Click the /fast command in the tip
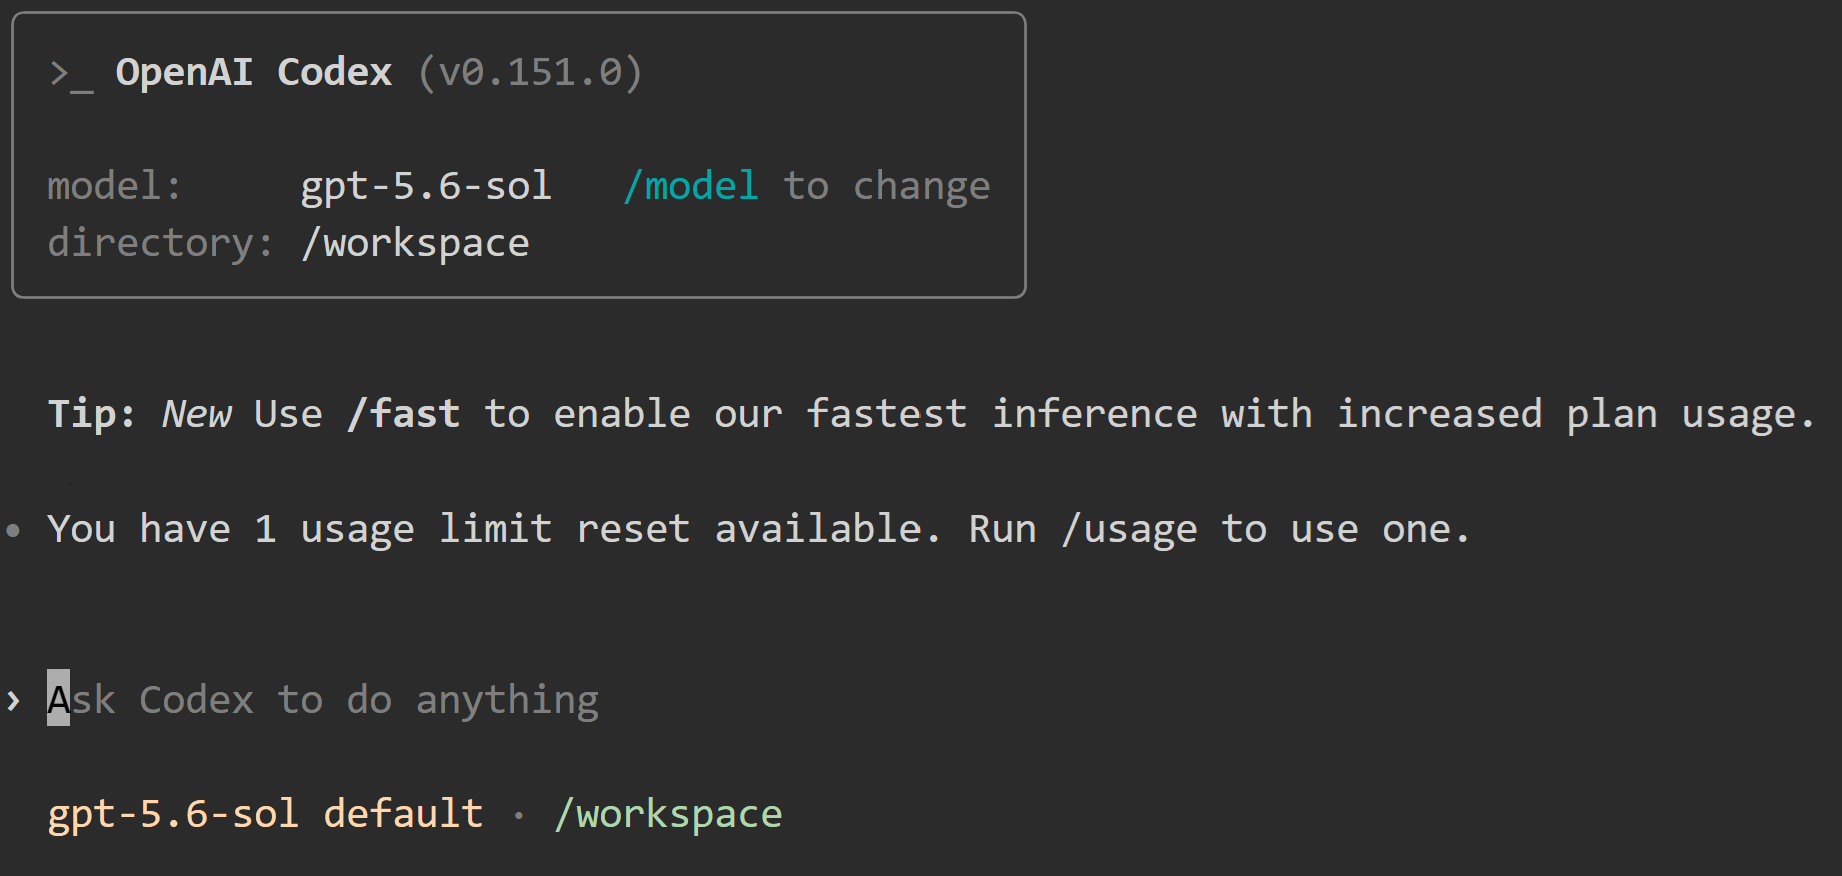Viewport: 1842px width, 876px height. pyautogui.click(x=403, y=414)
